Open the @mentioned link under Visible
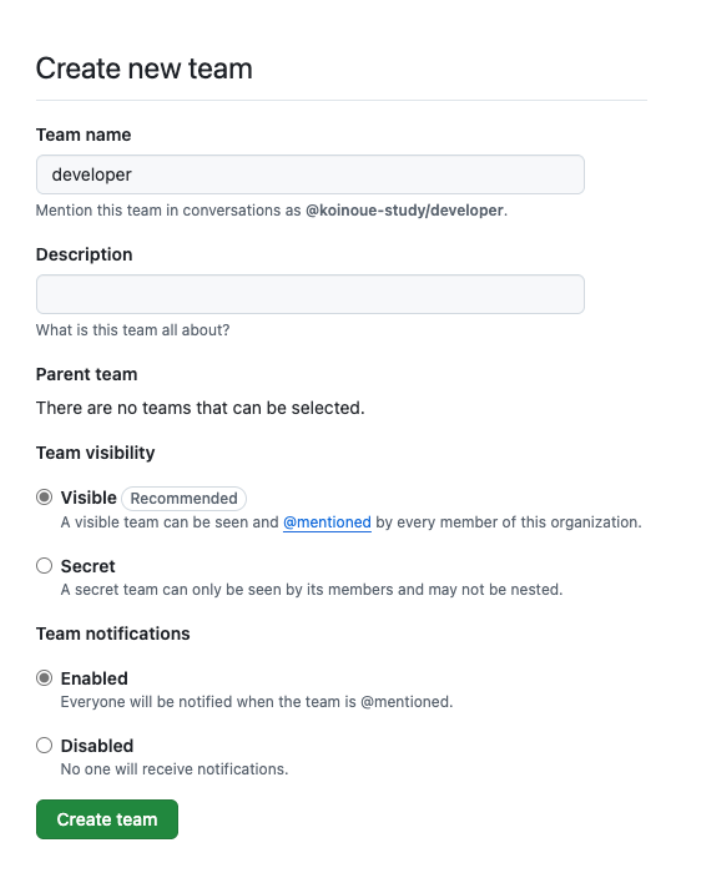The width and height of the screenshot is (712, 884). [327, 522]
